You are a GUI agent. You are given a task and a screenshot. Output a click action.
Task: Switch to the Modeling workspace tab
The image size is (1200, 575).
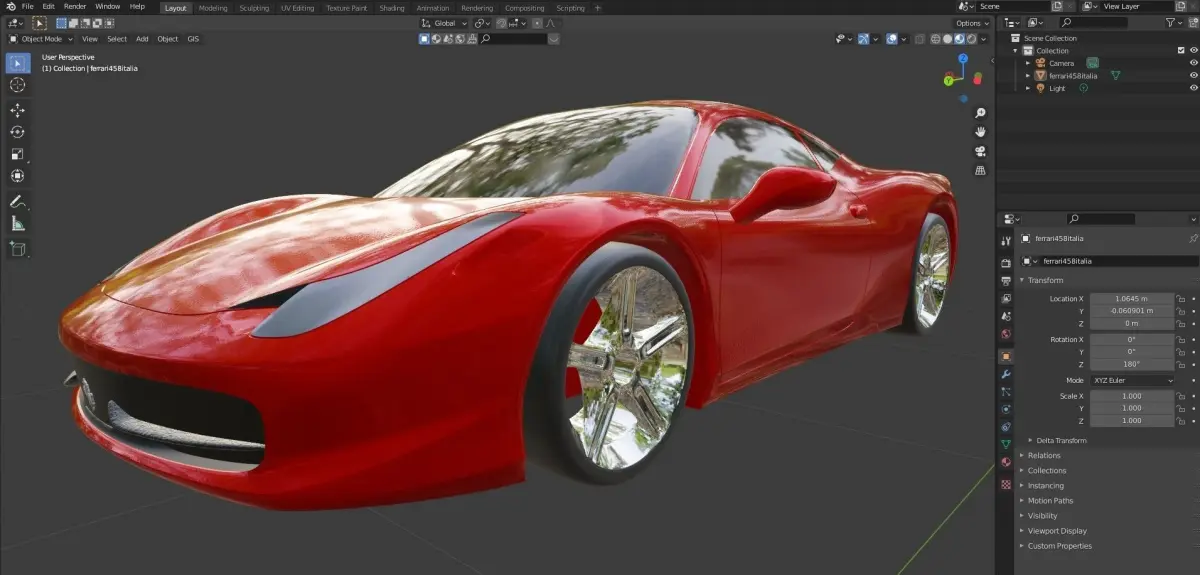(212, 8)
